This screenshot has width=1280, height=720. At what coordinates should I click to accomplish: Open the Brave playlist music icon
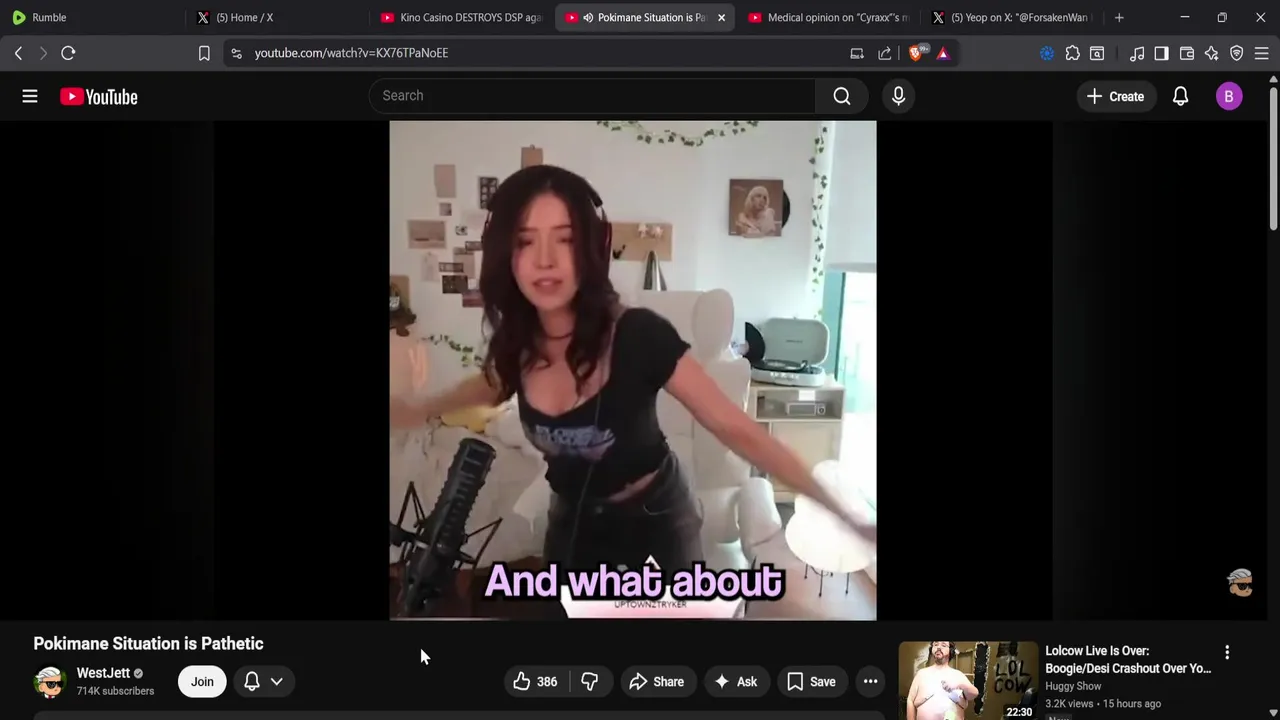click(x=1137, y=53)
